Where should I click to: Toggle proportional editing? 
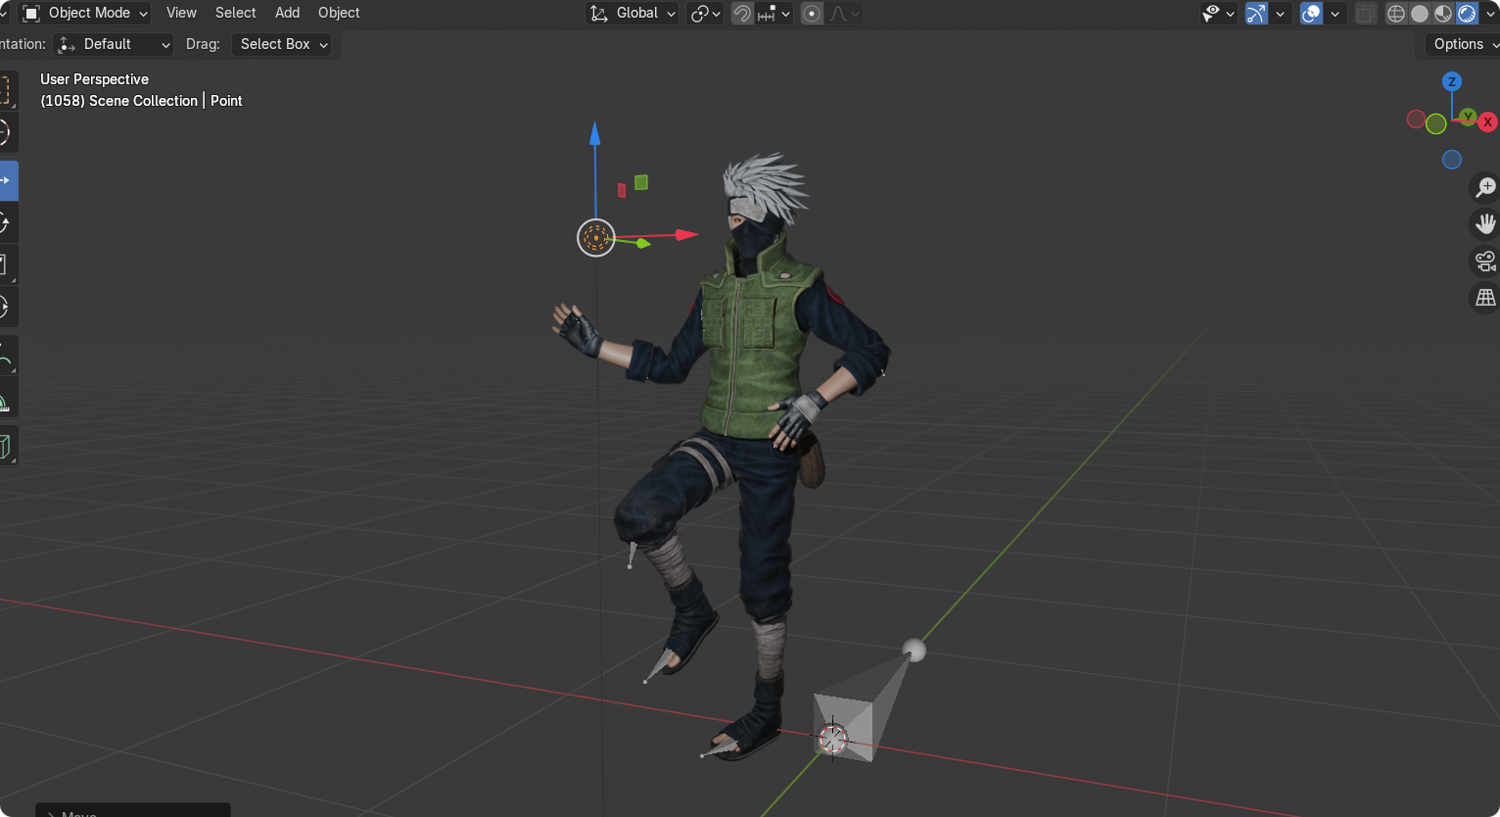click(812, 14)
